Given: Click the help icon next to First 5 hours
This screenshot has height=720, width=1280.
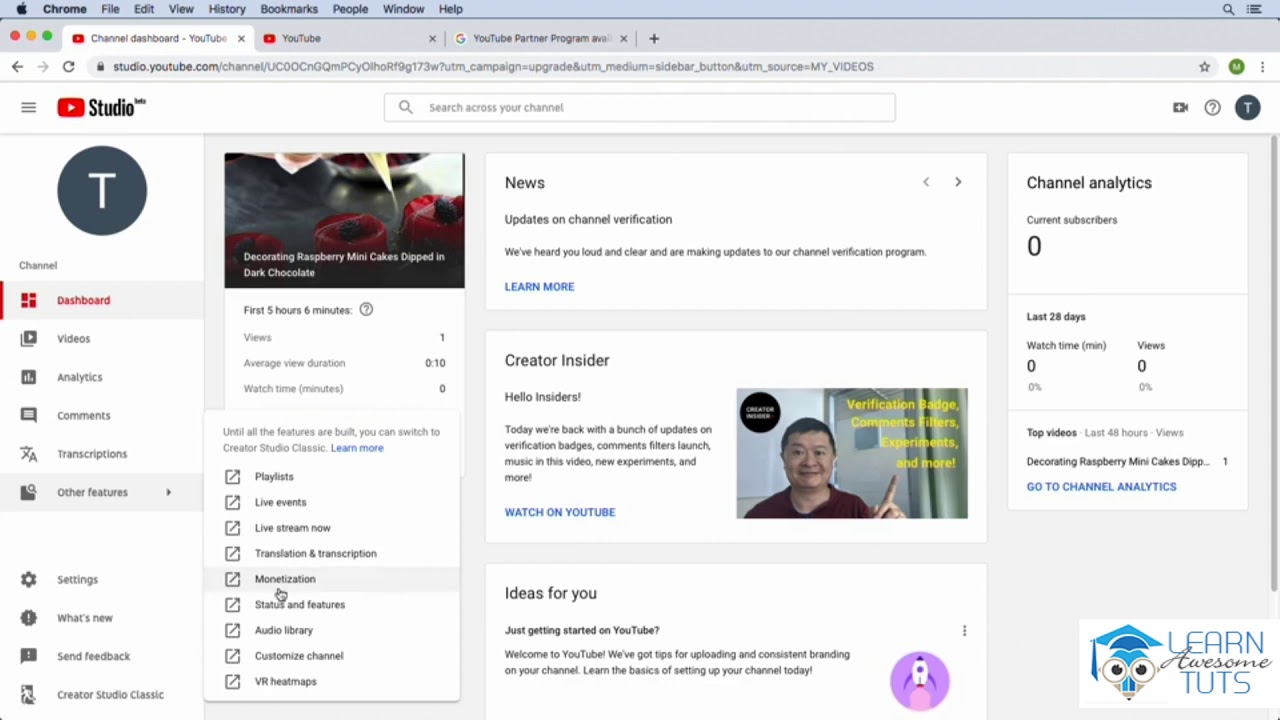Looking at the screenshot, I should 366,310.
